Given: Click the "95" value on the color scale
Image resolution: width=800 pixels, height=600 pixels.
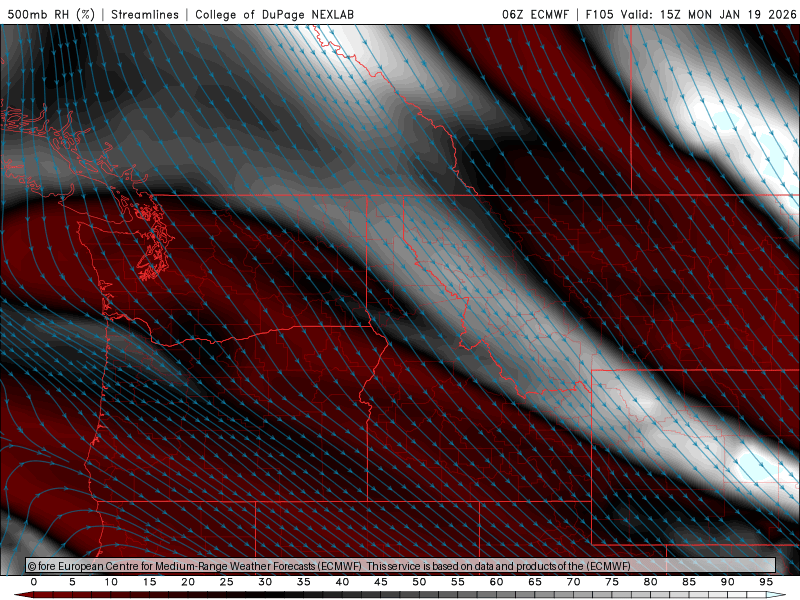Looking at the screenshot, I should [x=766, y=582].
